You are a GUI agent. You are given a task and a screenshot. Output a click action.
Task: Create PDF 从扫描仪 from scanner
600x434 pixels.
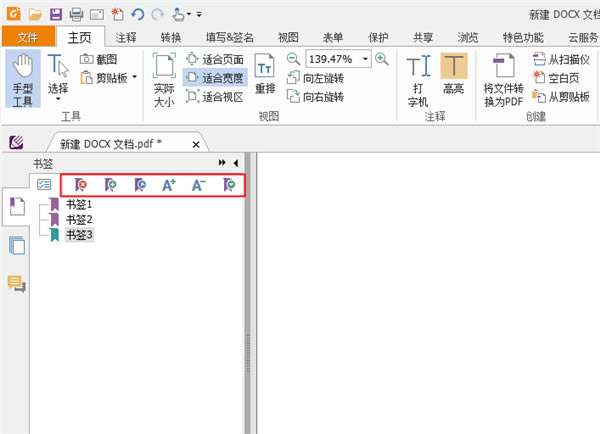pyautogui.click(x=561, y=59)
